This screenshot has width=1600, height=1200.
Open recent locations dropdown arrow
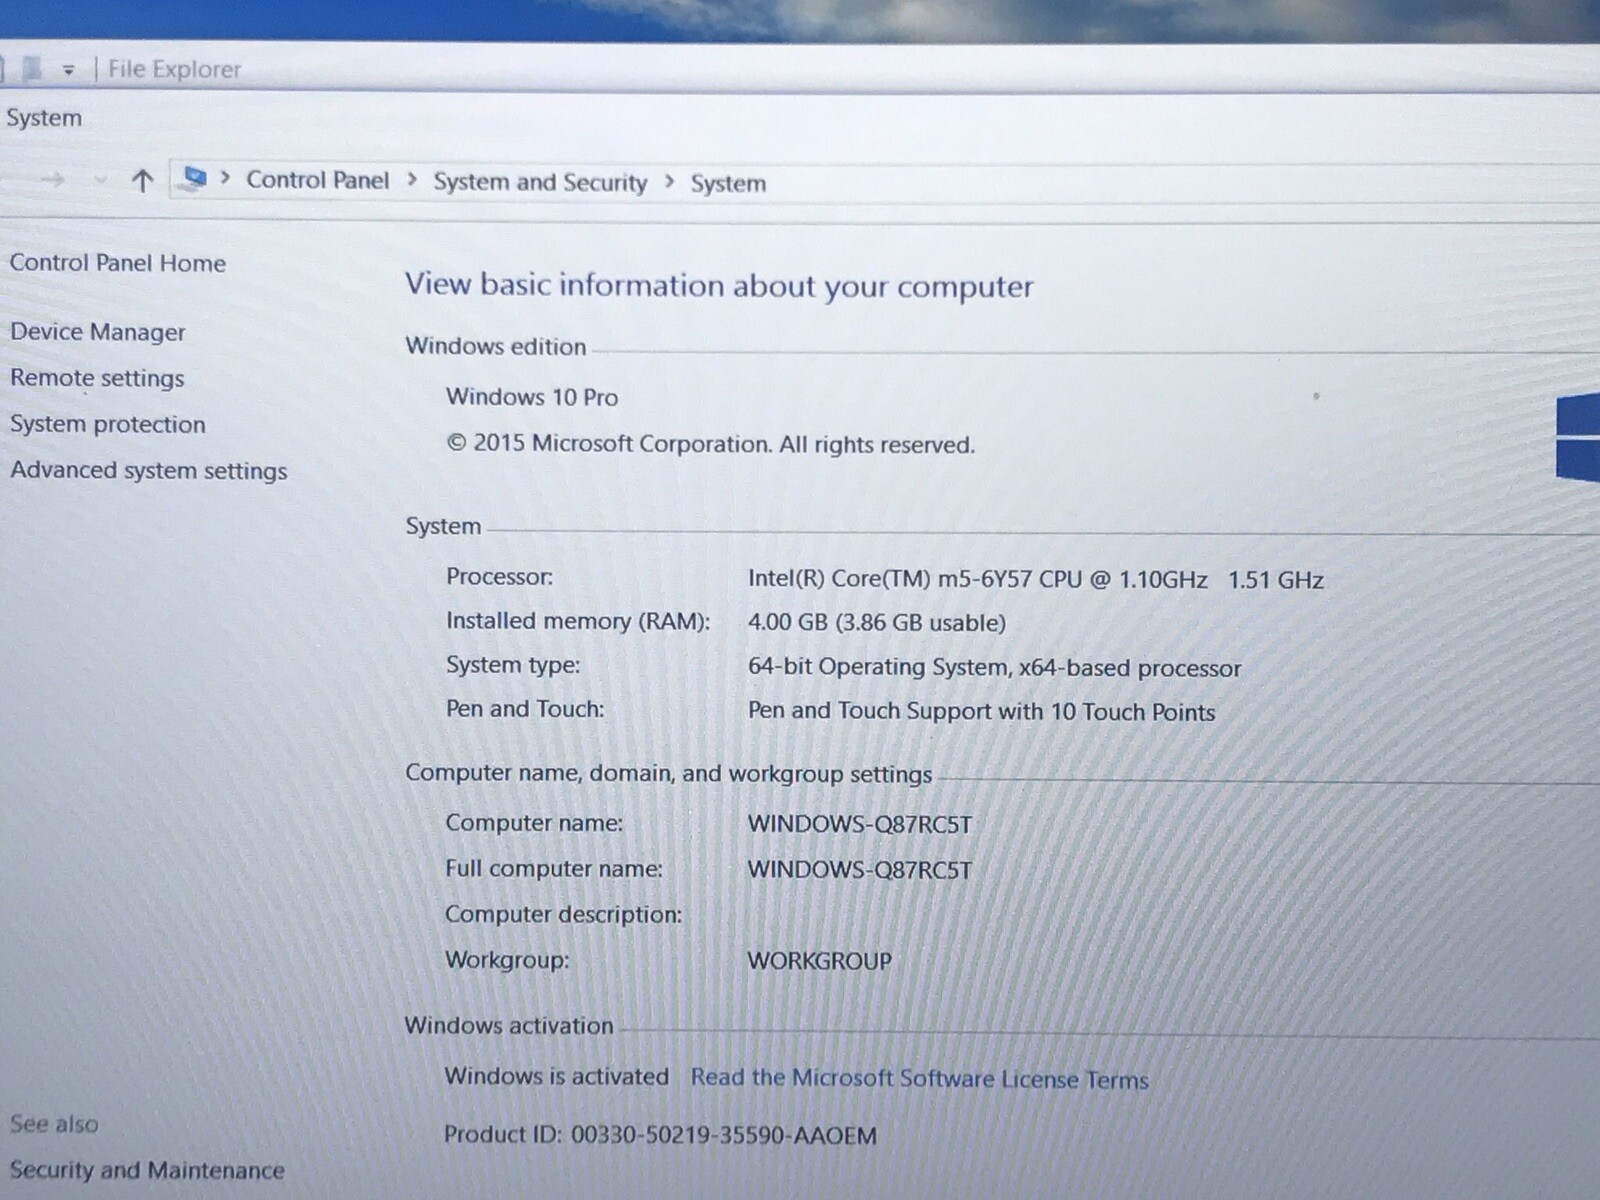tap(100, 180)
